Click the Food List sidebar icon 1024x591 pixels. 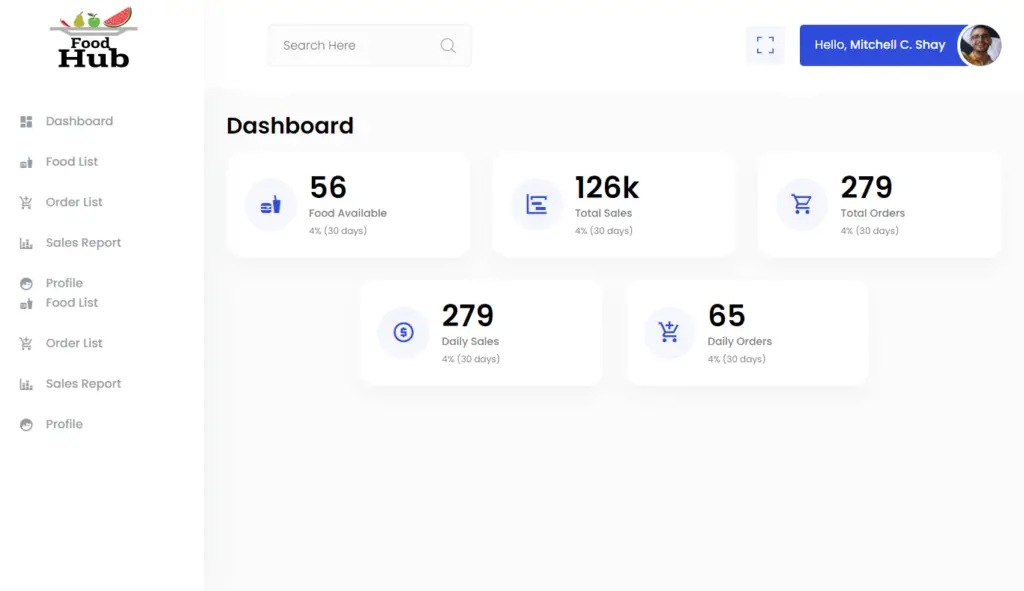[x=28, y=161]
